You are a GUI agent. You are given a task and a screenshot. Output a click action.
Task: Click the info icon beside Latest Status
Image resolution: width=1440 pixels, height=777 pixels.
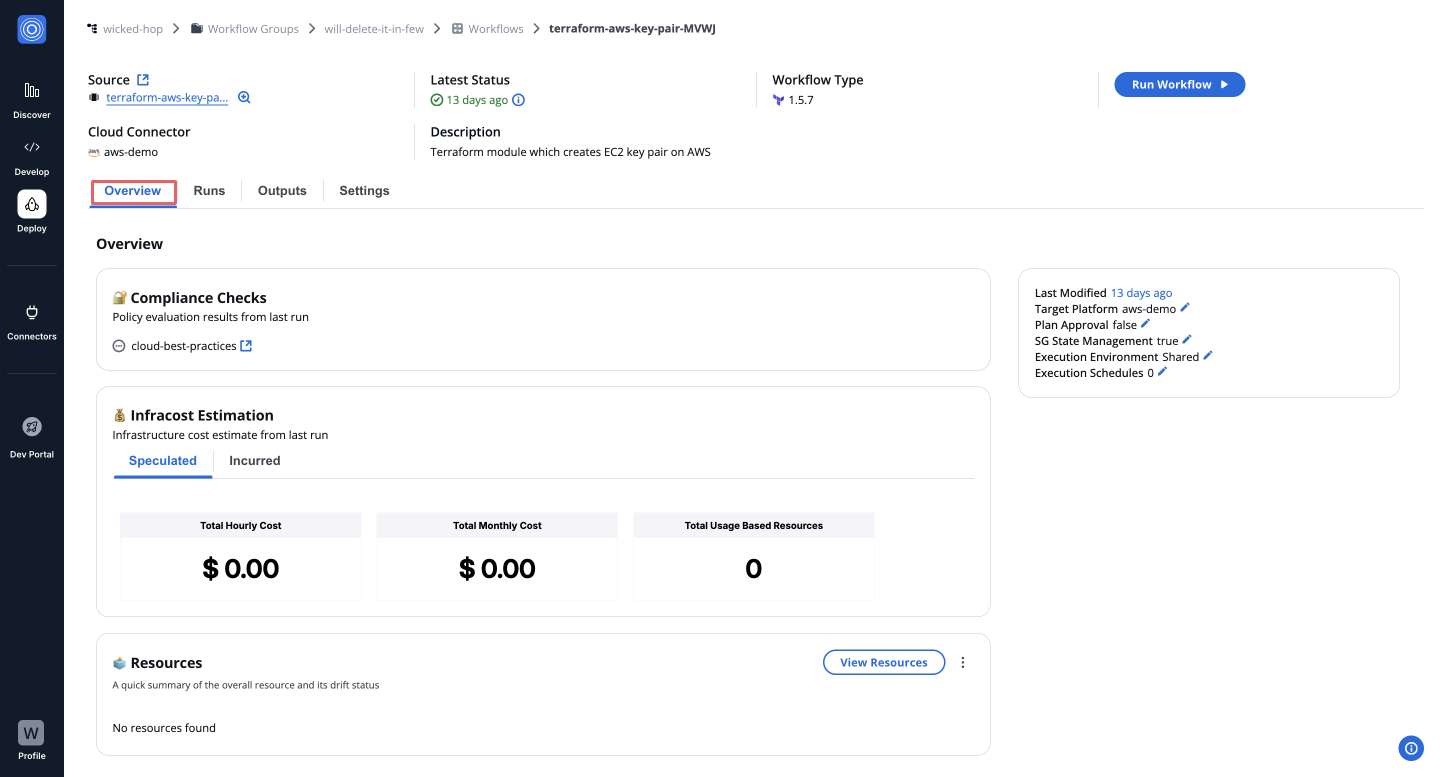pyautogui.click(x=519, y=100)
